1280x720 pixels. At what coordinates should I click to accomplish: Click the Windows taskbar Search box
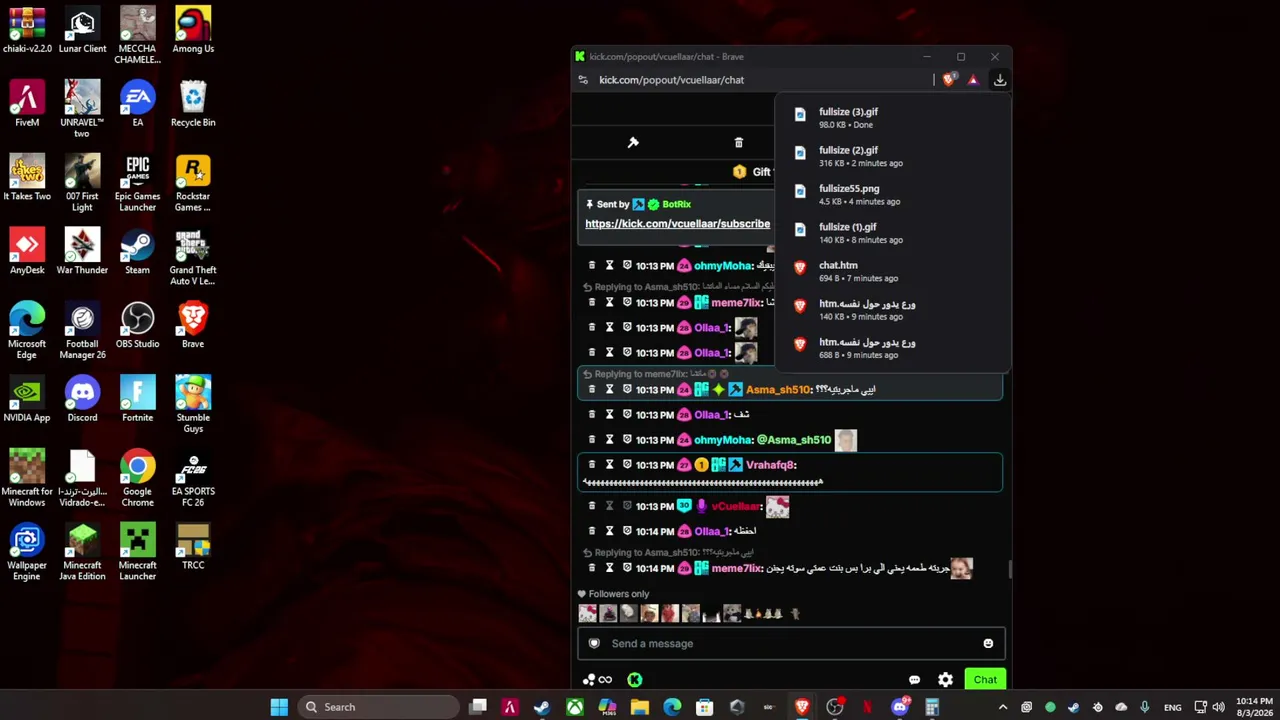coord(380,707)
